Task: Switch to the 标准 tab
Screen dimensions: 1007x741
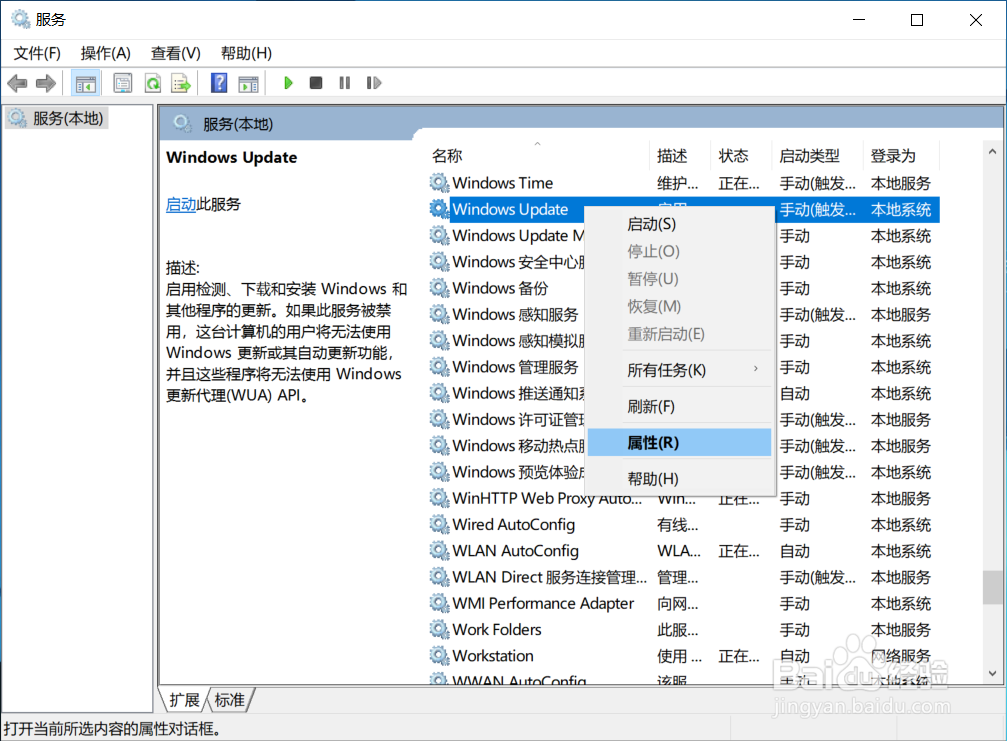Action: (x=229, y=700)
